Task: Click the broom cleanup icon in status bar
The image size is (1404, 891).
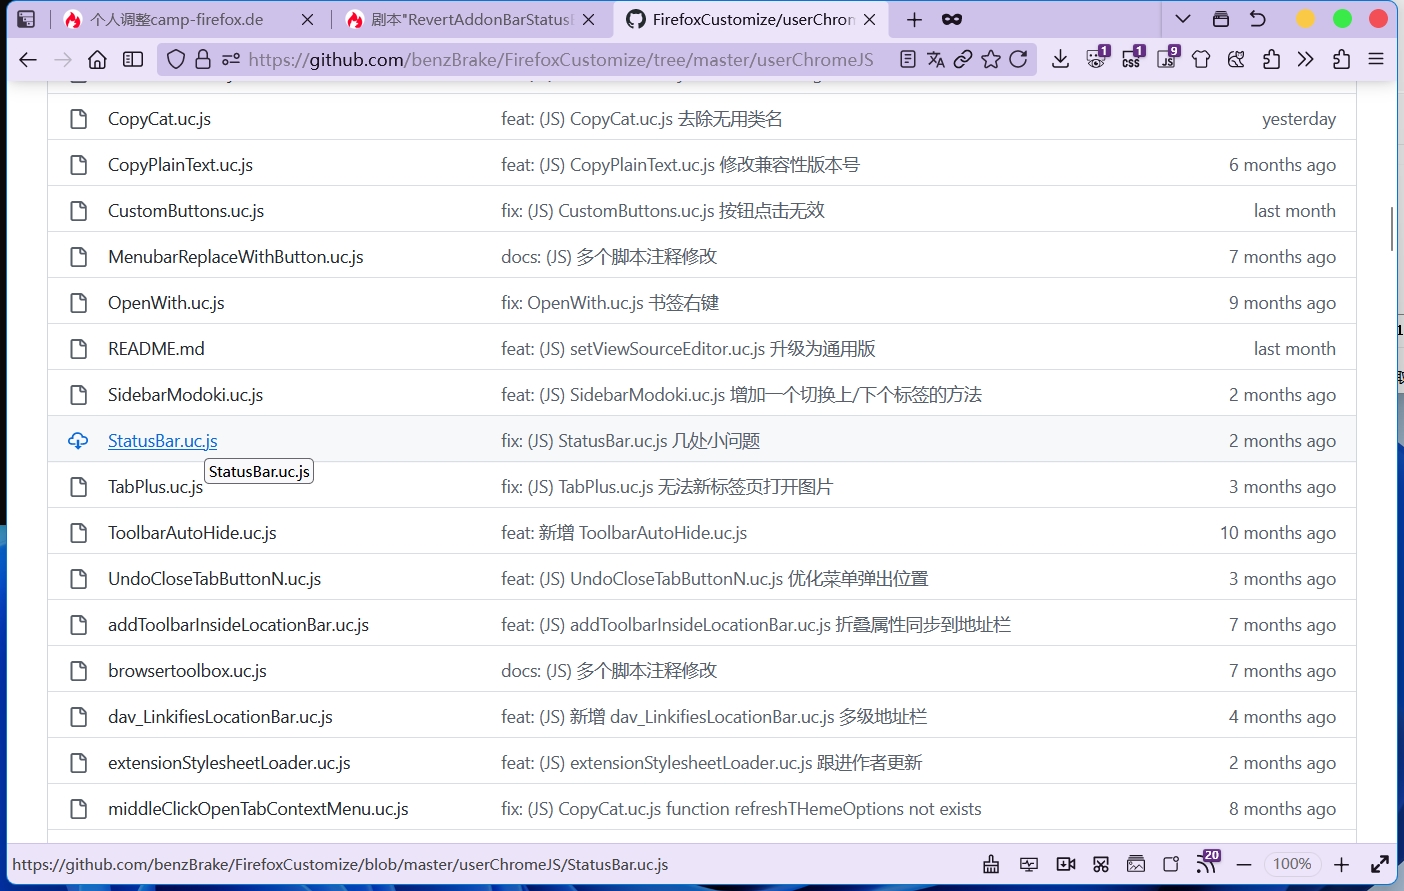Action: 991,864
